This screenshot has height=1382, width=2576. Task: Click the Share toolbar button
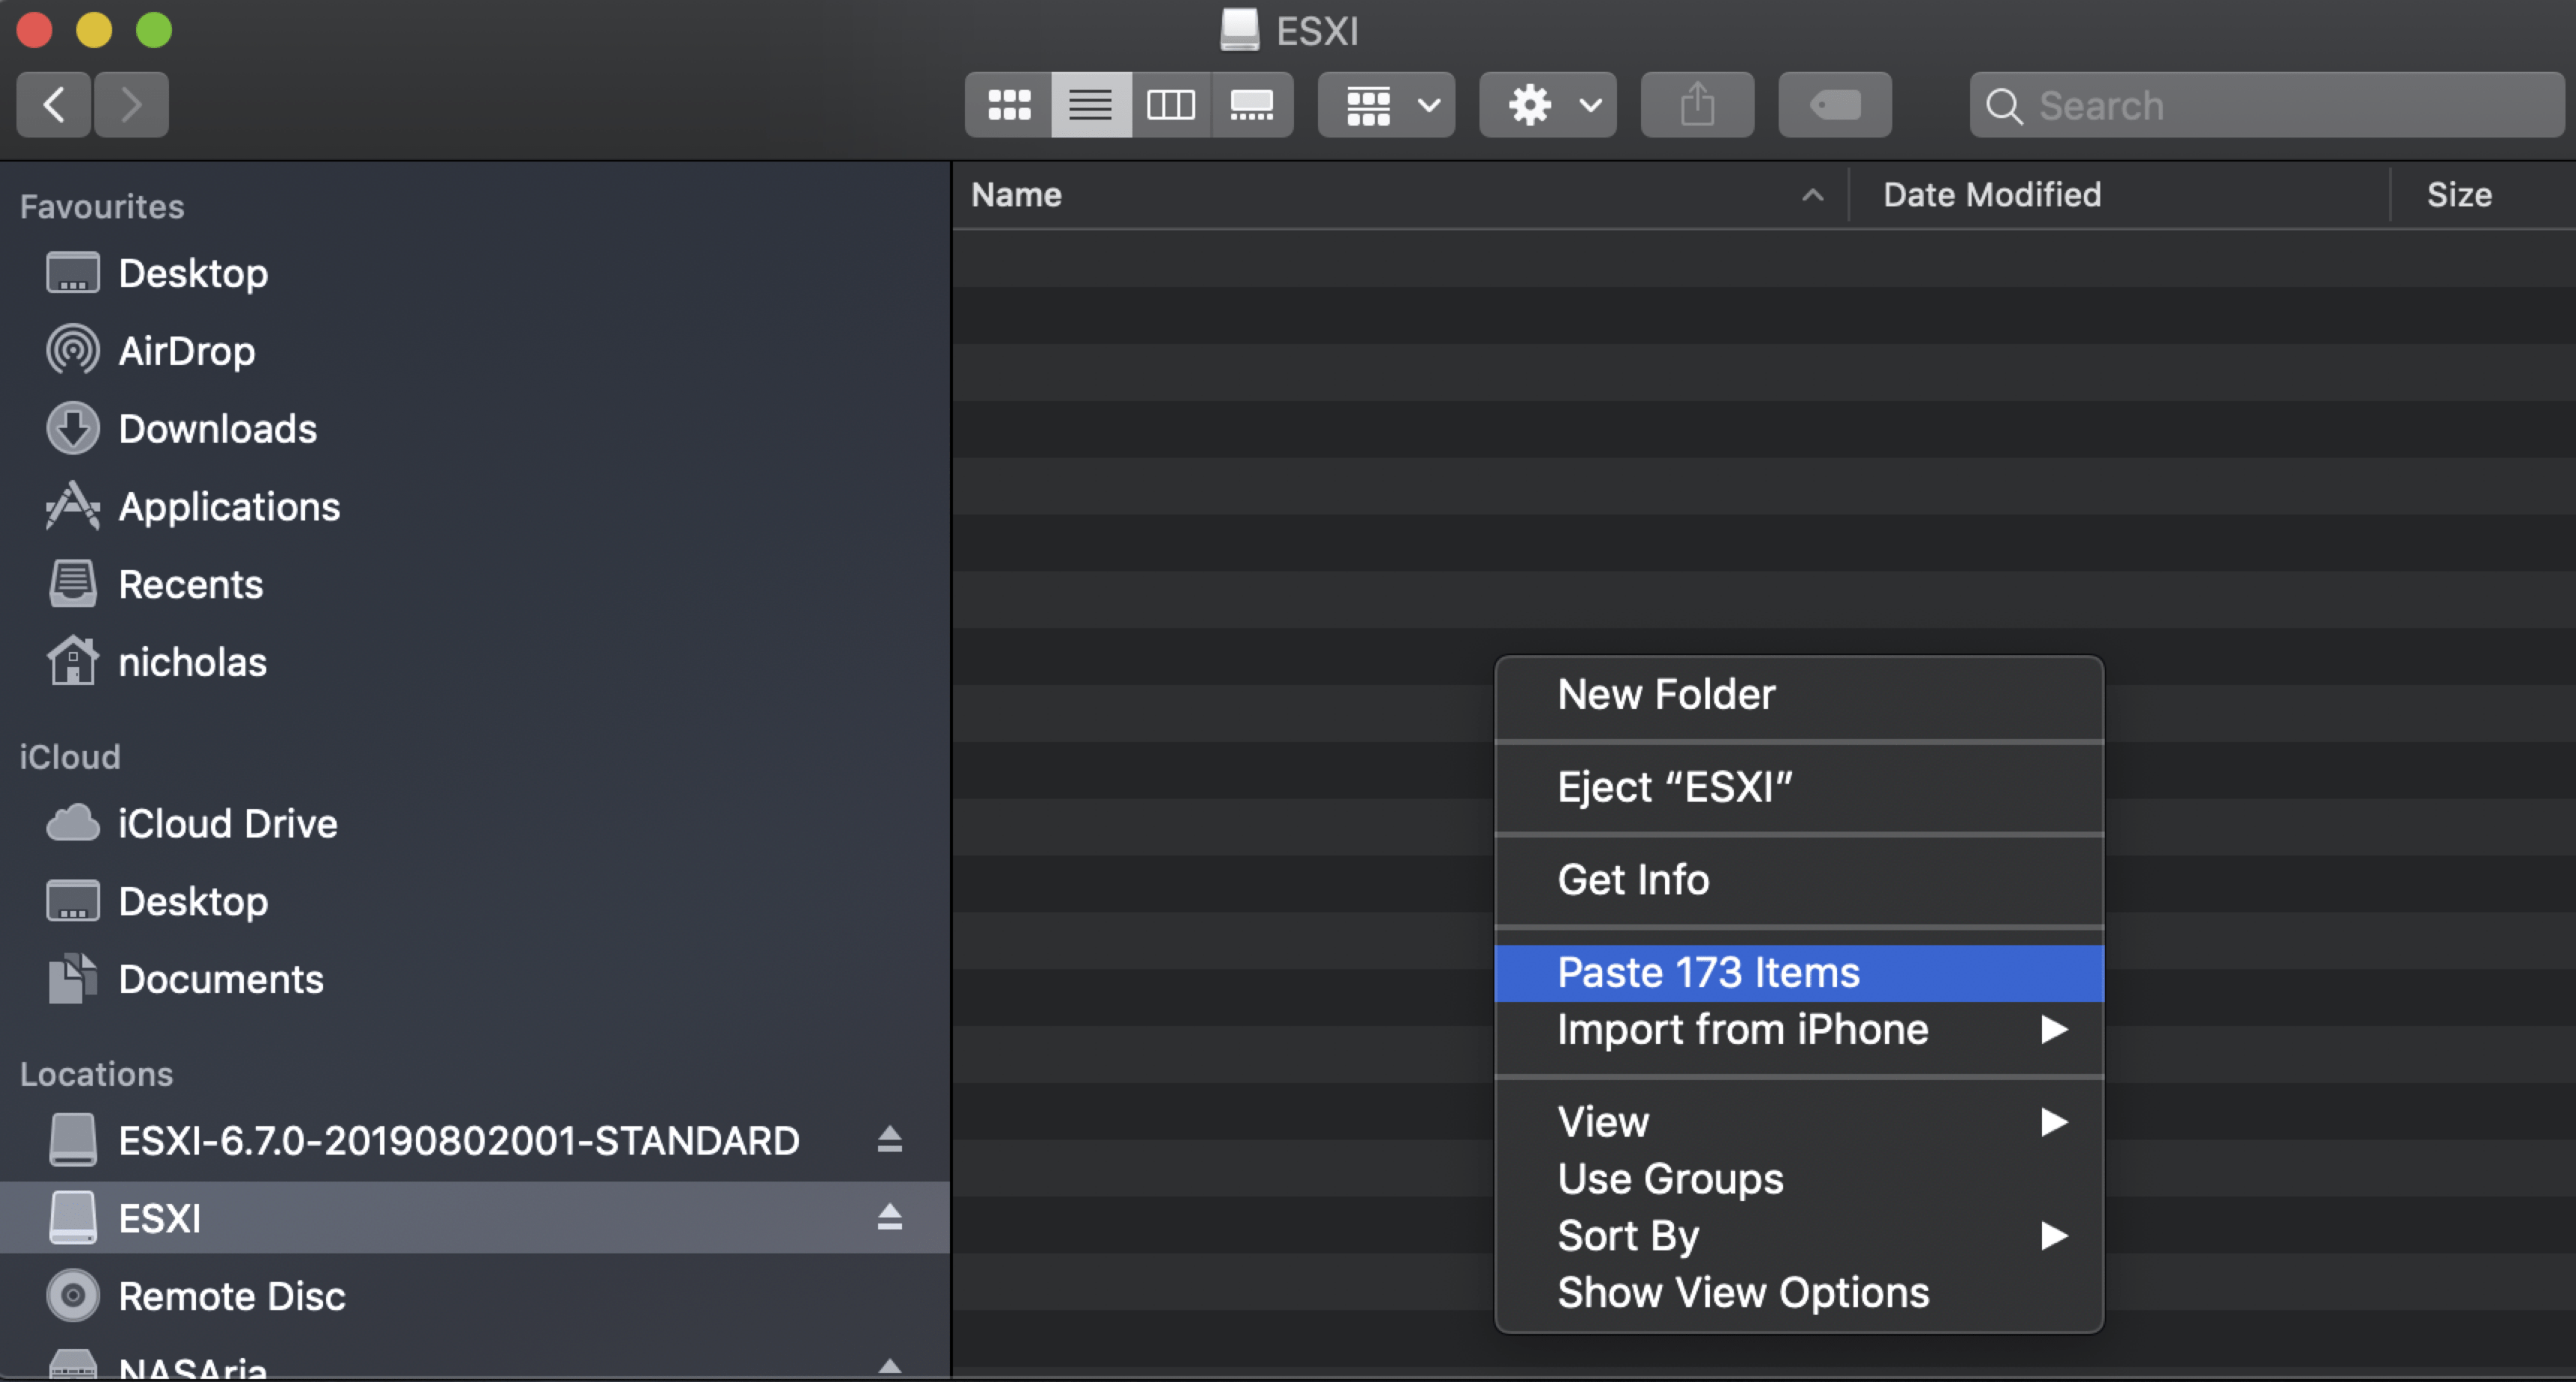pyautogui.click(x=1696, y=105)
